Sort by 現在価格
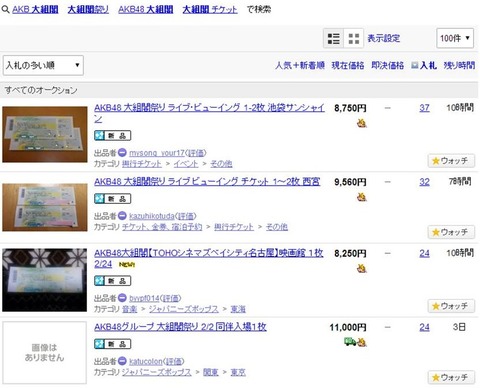Viewport: 480px width, 388px height. (348, 65)
